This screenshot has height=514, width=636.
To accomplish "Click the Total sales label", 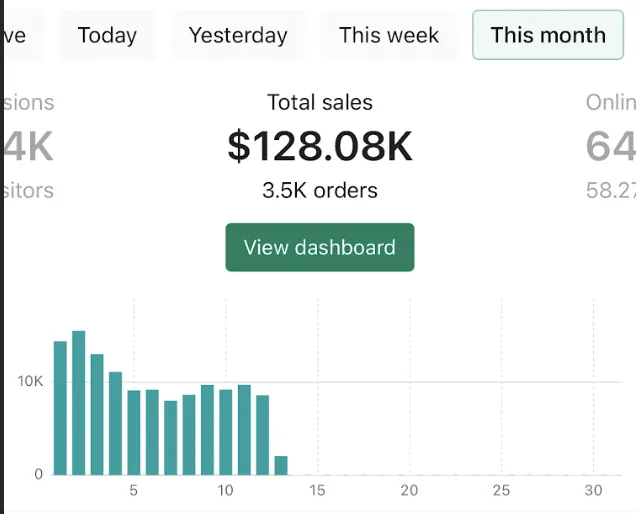I will [320, 102].
